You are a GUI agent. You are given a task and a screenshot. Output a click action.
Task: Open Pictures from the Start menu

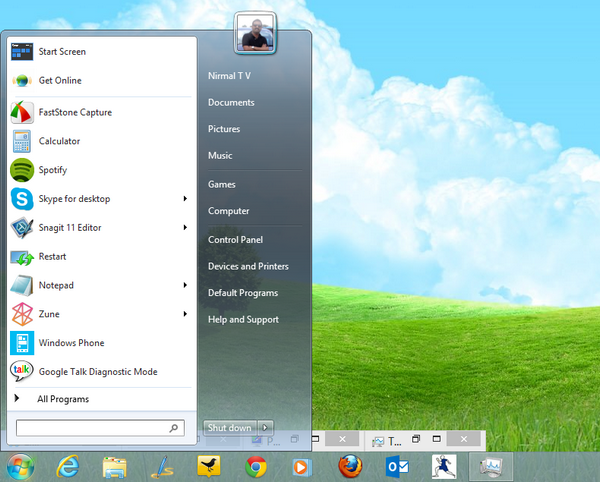point(224,129)
